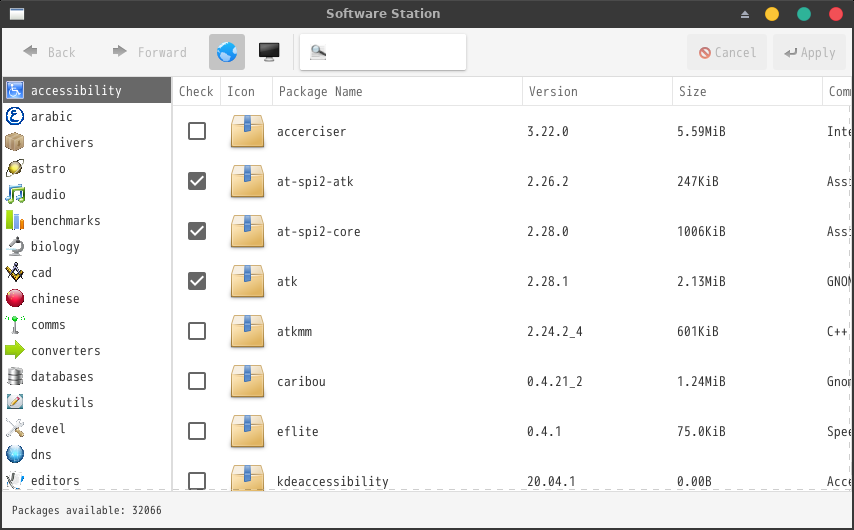Viewport: 854px width, 530px height.
Task: Click the Icon column header
Action: [246, 92]
